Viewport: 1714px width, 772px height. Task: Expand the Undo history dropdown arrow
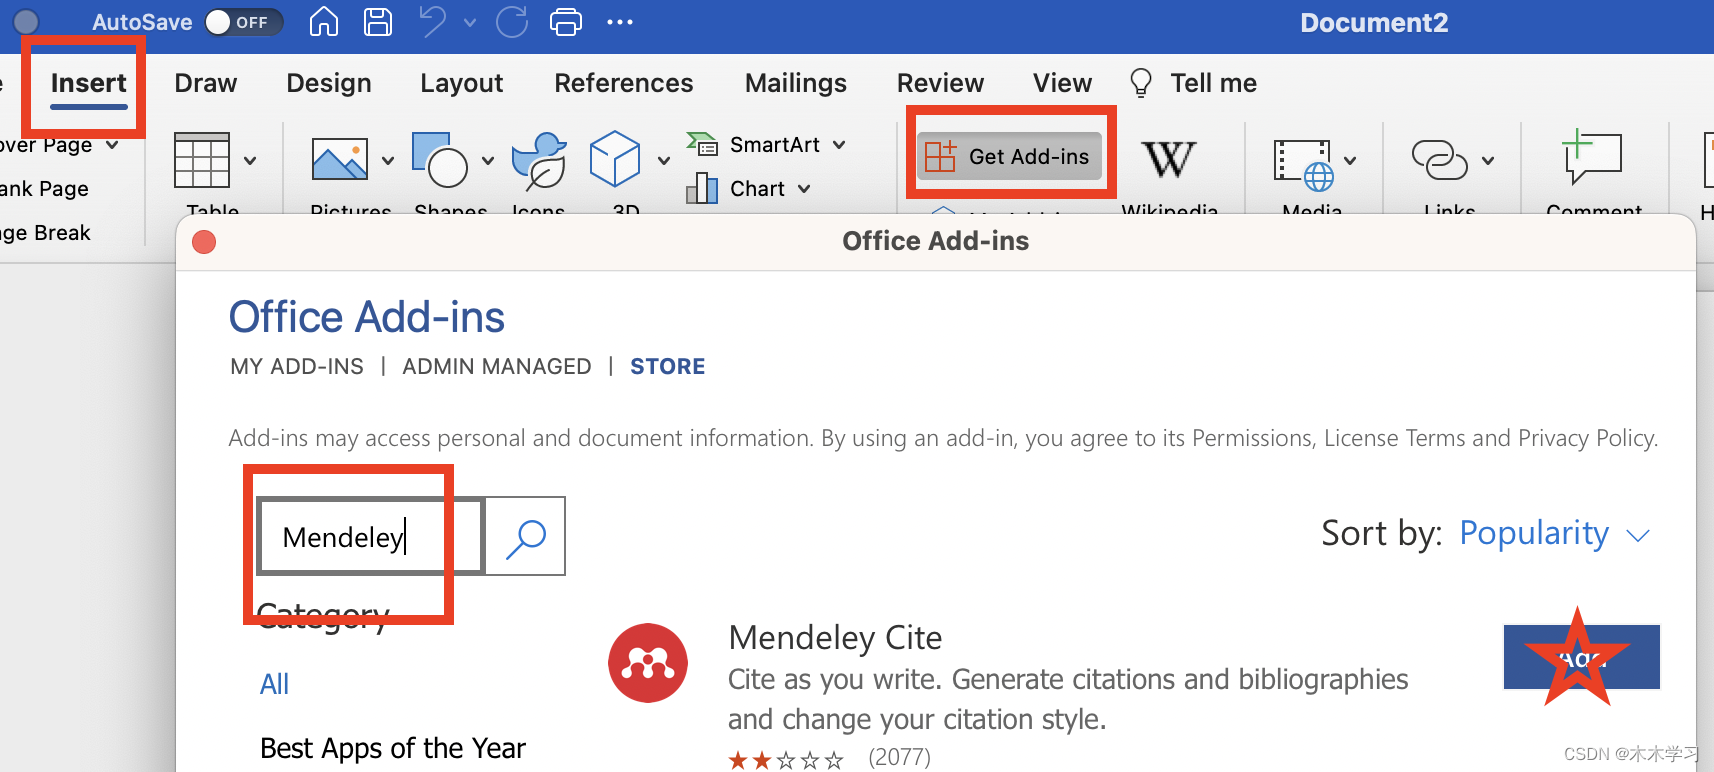pos(470,22)
